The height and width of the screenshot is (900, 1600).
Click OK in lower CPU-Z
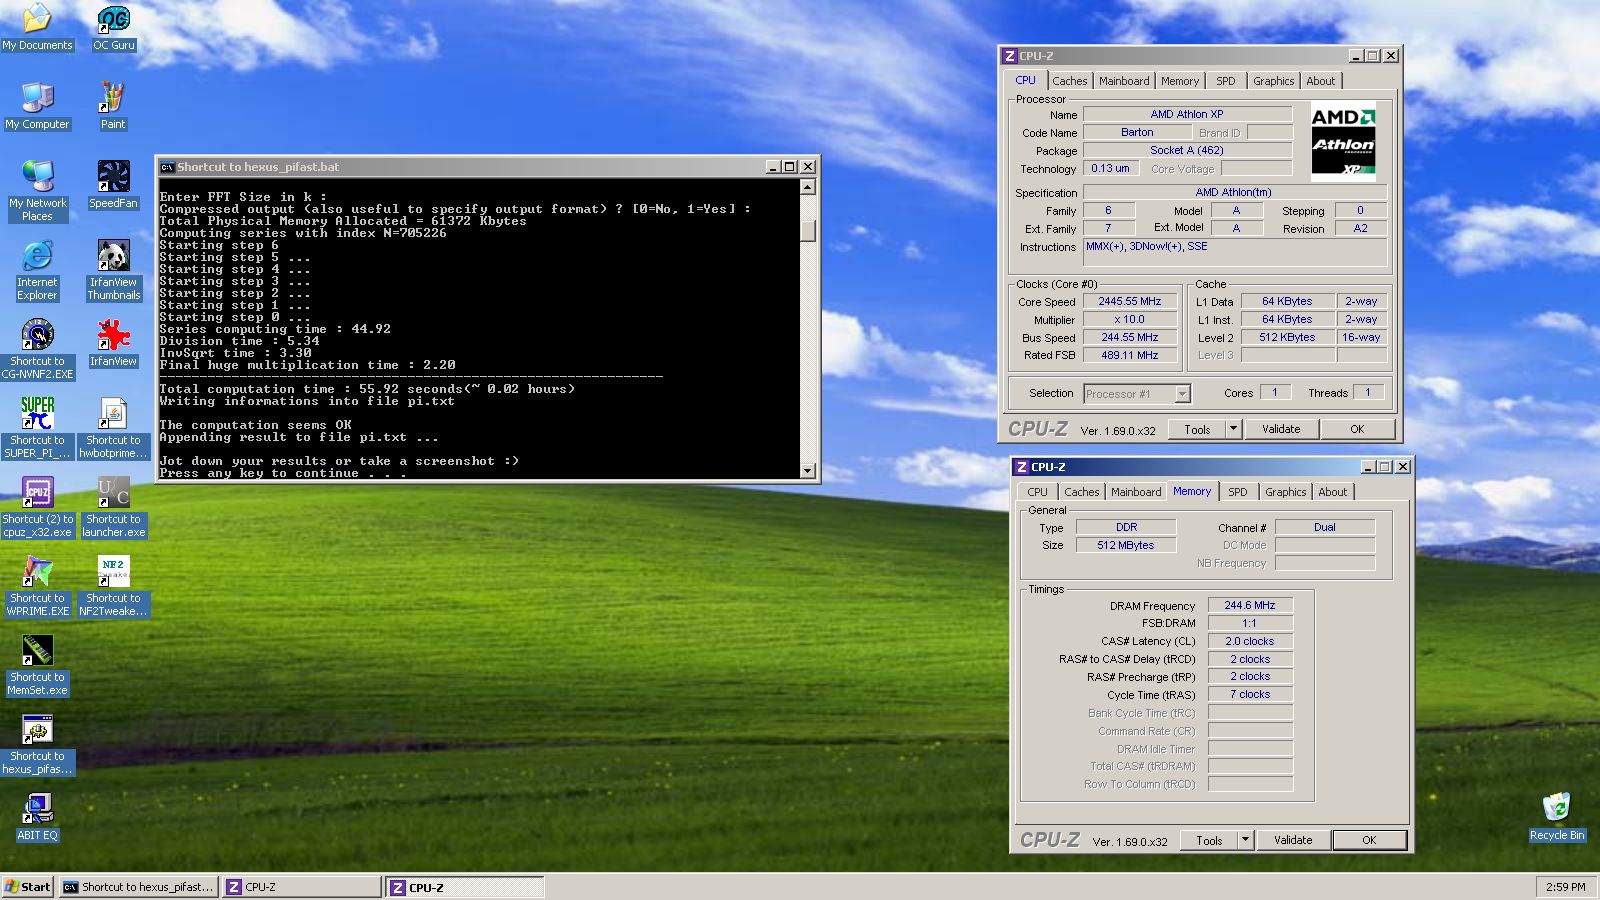point(1369,840)
